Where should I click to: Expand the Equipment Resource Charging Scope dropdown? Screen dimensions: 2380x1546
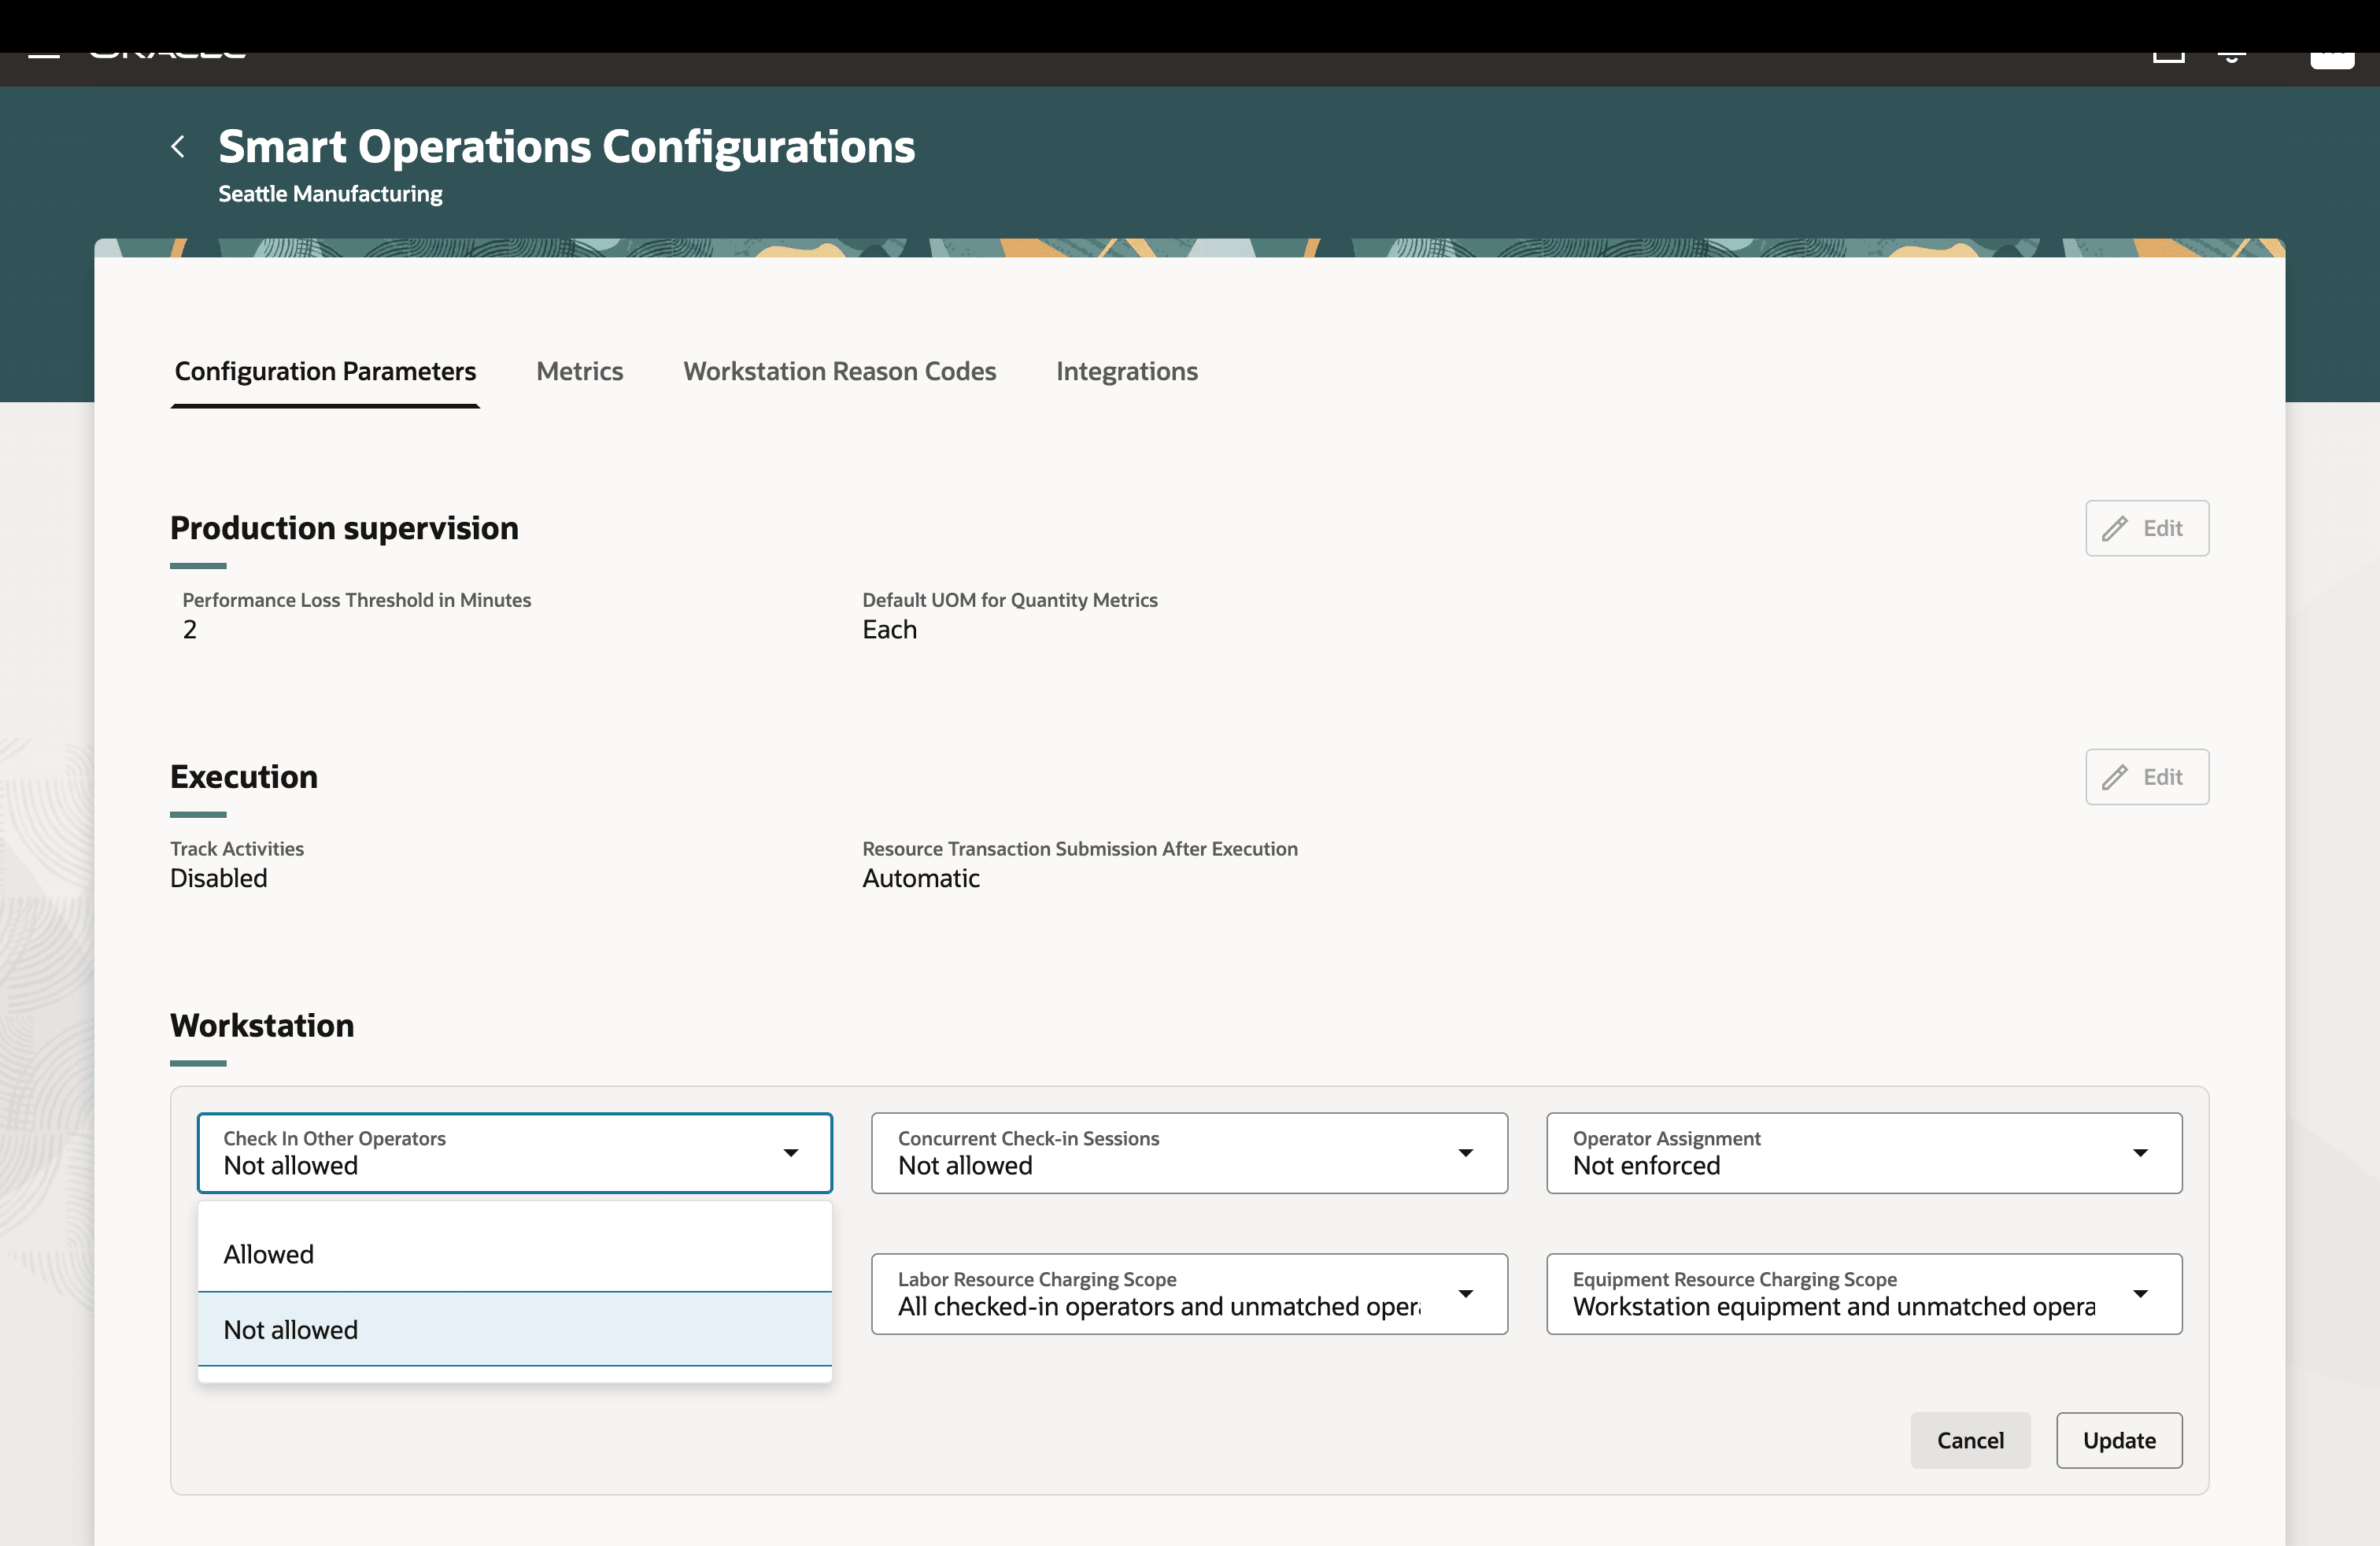click(x=1864, y=1294)
